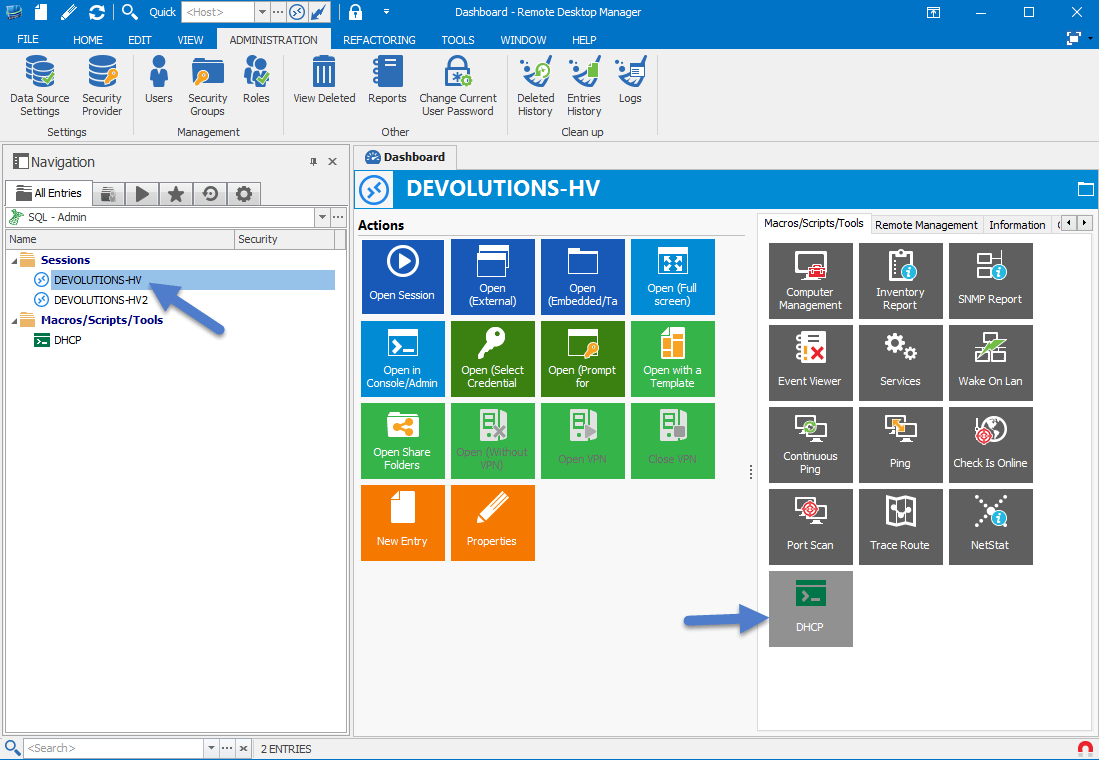Switch to Favorites view in Navigation
The height and width of the screenshot is (760, 1099).
175,193
